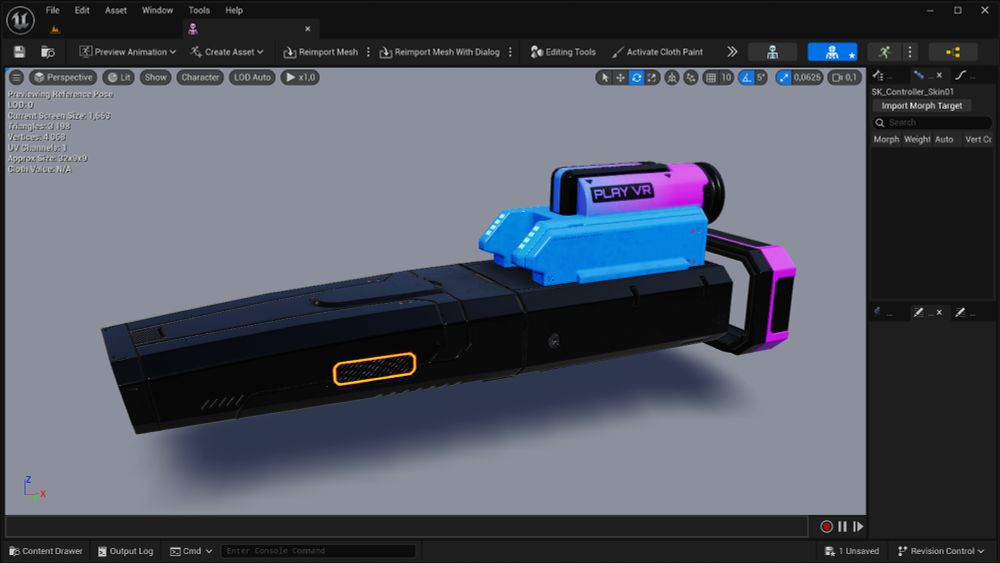Image resolution: width=1000 pixels, height=563 pixels.
Task: Open the File menu
Action: click(52, 10)
